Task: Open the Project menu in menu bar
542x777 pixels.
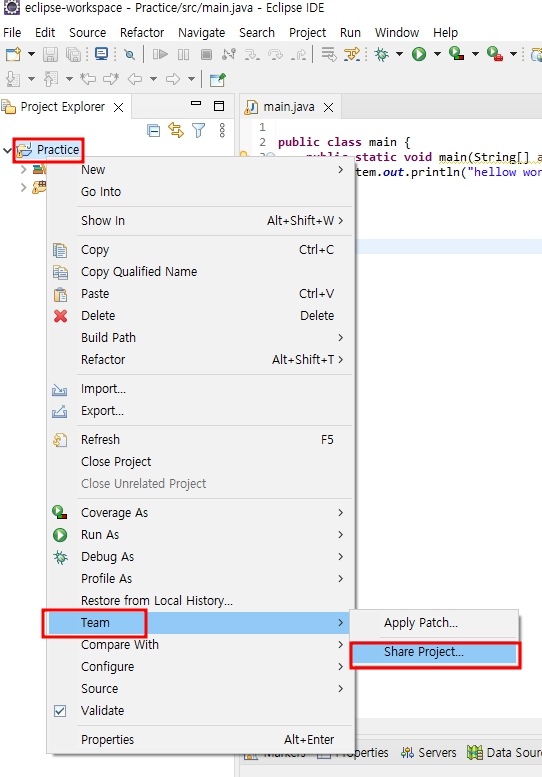Action: pyautogui.click(x=308, y=33)
